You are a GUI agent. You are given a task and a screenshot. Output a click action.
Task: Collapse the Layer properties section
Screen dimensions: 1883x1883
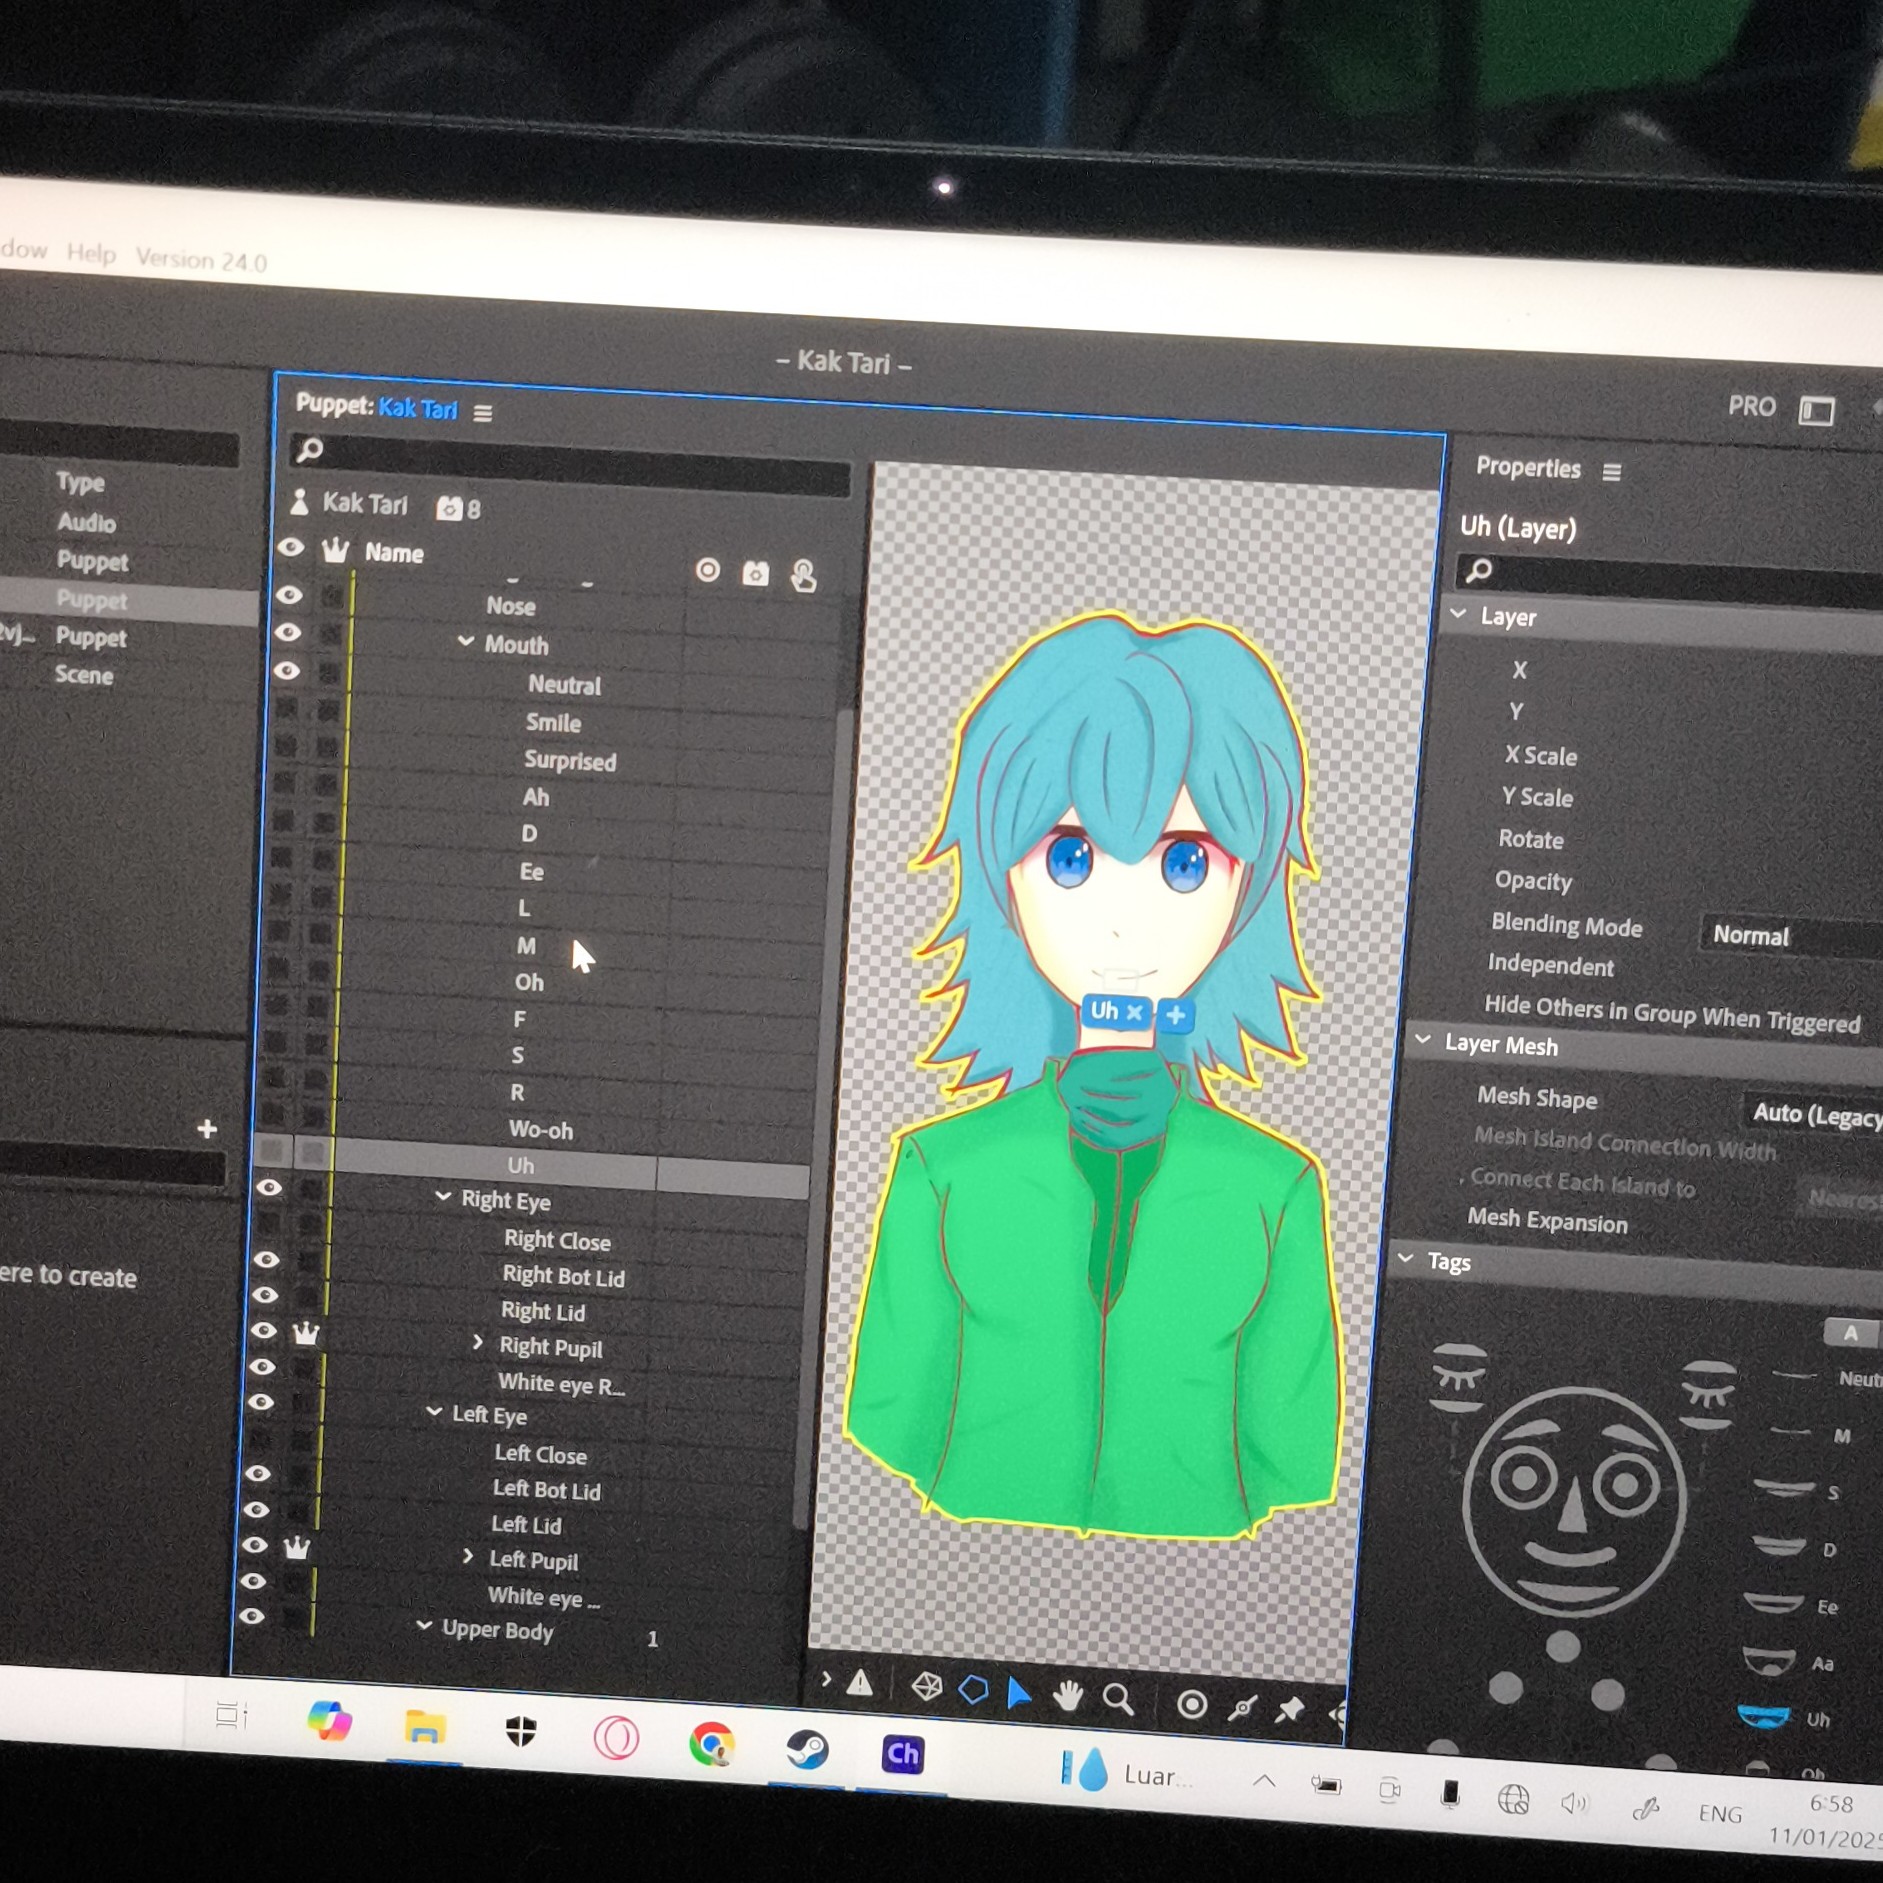coord(1459,613)
